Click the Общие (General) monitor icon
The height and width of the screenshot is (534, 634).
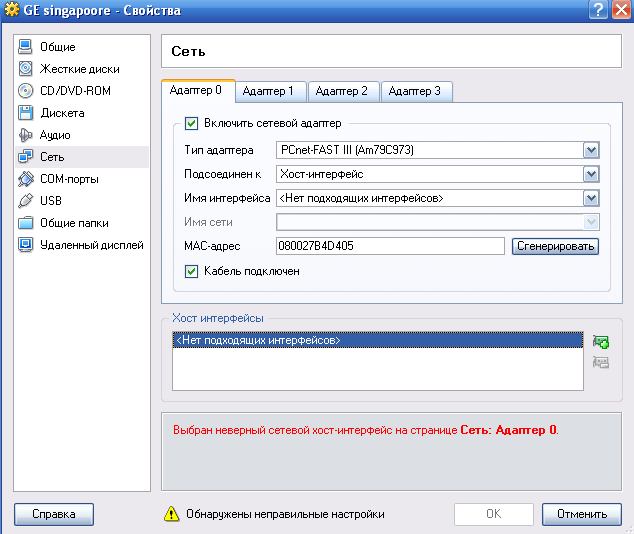(27, 47)
